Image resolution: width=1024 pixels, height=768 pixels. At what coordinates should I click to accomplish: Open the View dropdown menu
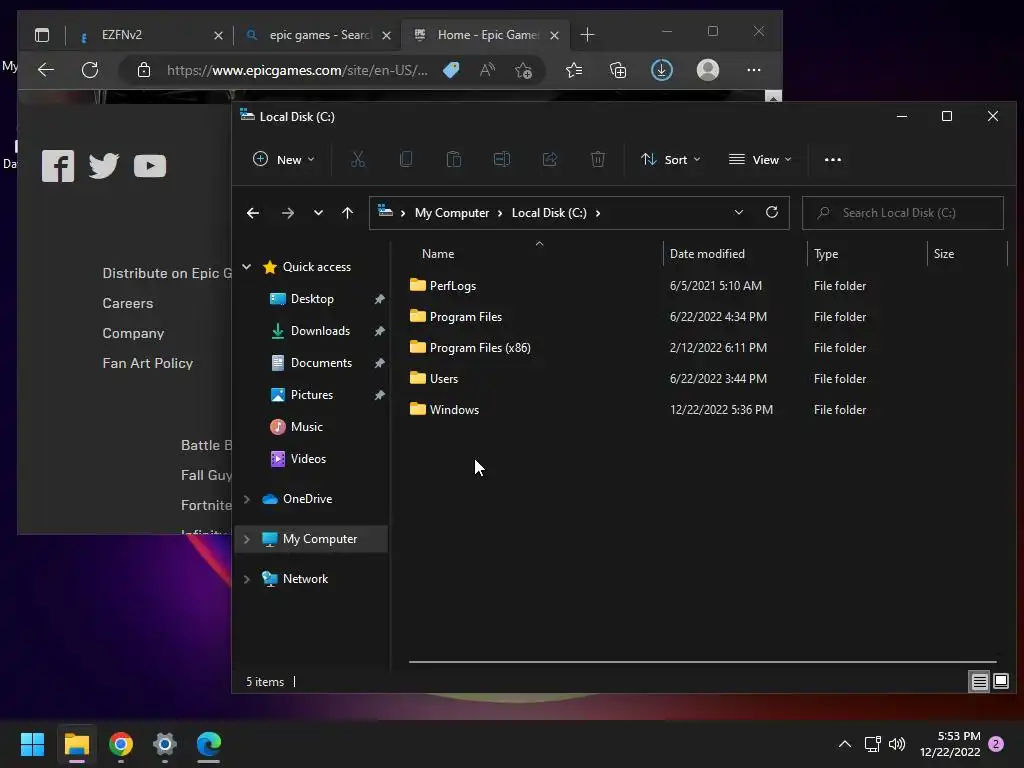click(760, 159)
